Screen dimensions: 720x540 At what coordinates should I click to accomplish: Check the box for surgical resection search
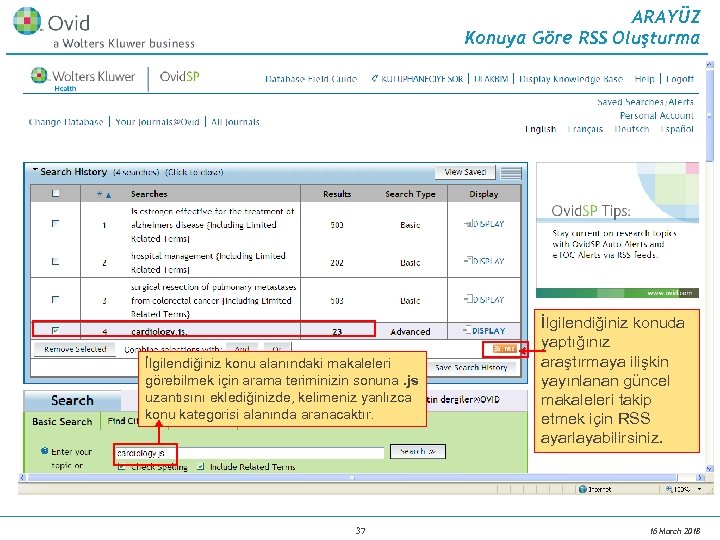point(55,299)
